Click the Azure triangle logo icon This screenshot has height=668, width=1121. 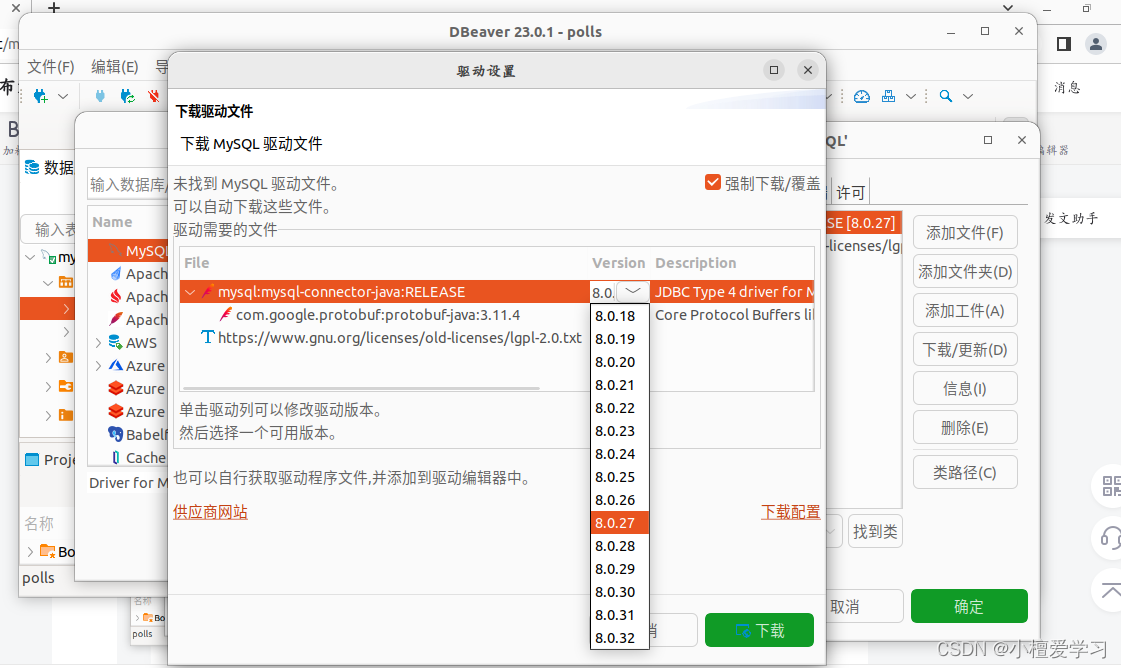pyautogui.click(x=116, y=365)
